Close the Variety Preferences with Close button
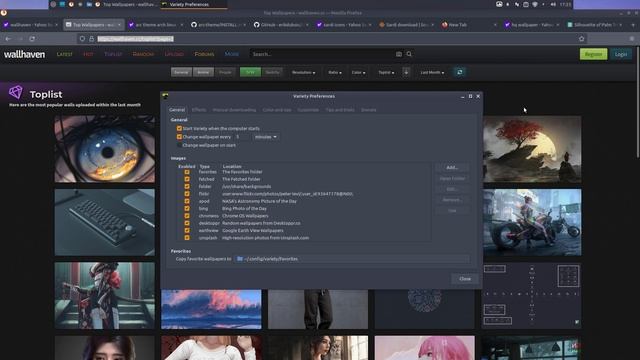Screen dimensions: 640x360 click(x=465, y=279)
